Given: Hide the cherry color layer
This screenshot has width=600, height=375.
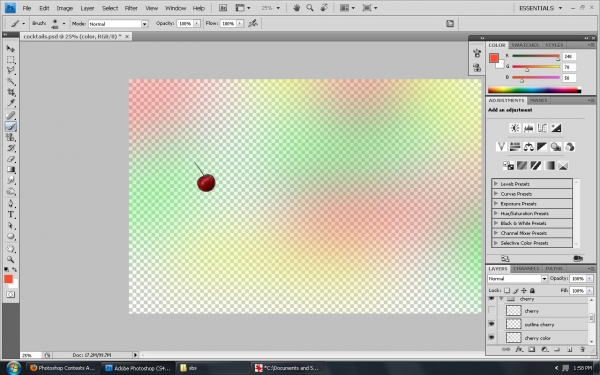Looking at the screenshot, I should (492, 338).
